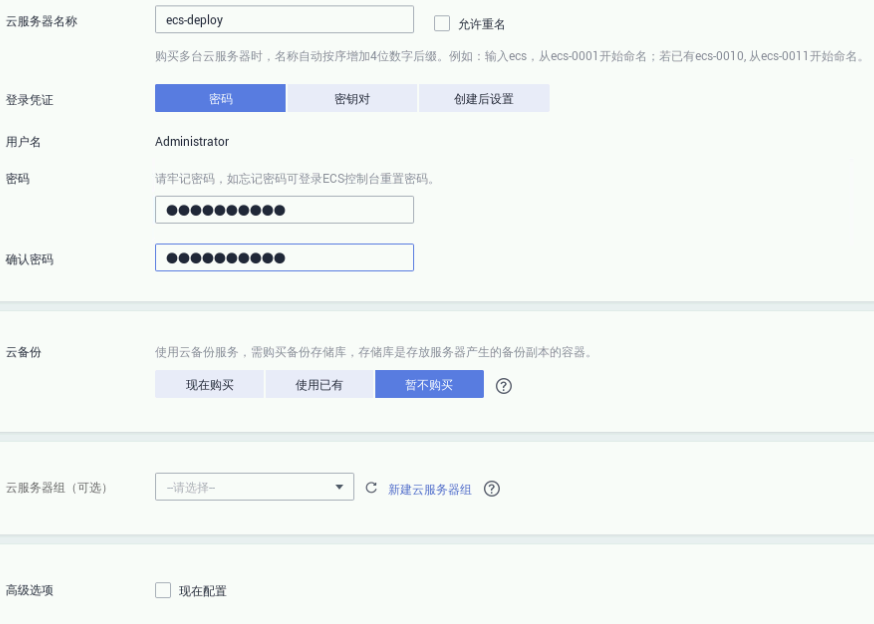The width and height of the screenshot is (874, 624).
Task: Click the refresh icon beside server group dropdown
Action: (371, 488)
